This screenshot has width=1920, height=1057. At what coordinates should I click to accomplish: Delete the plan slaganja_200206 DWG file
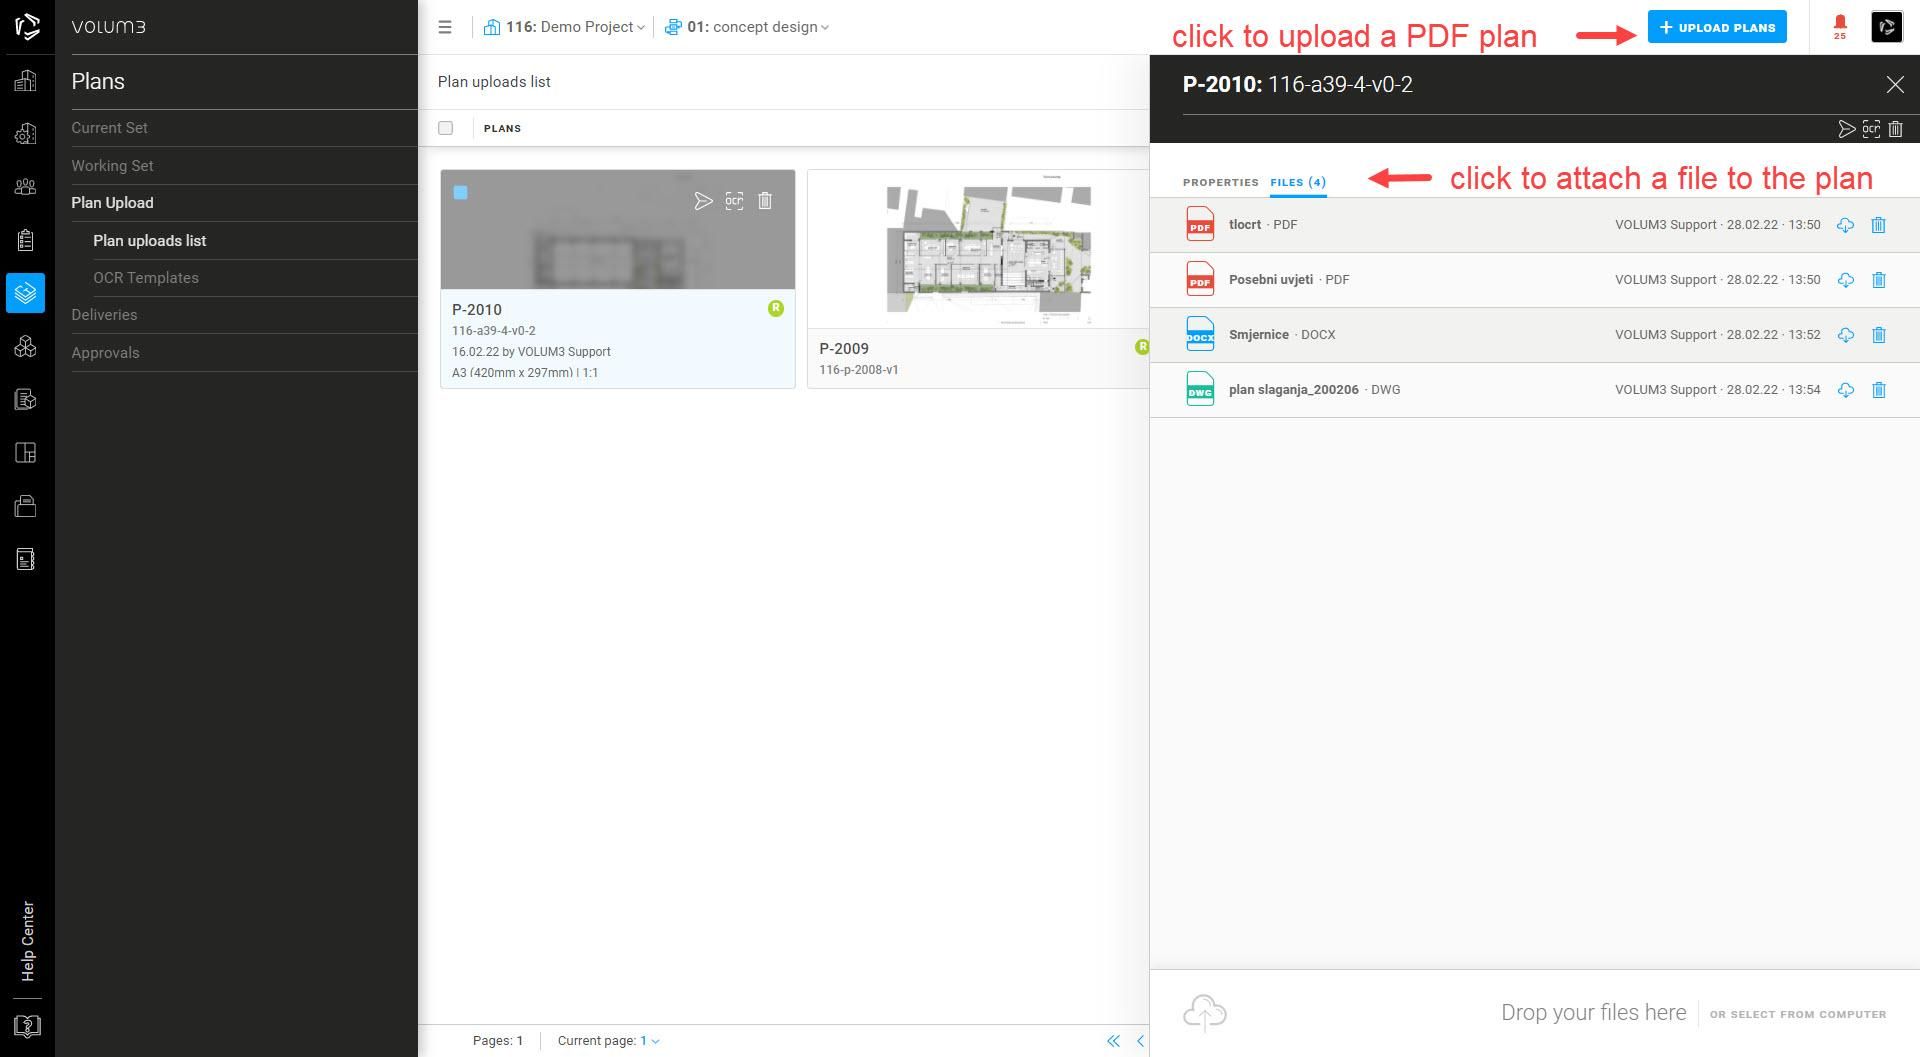tap(1878, 390)
